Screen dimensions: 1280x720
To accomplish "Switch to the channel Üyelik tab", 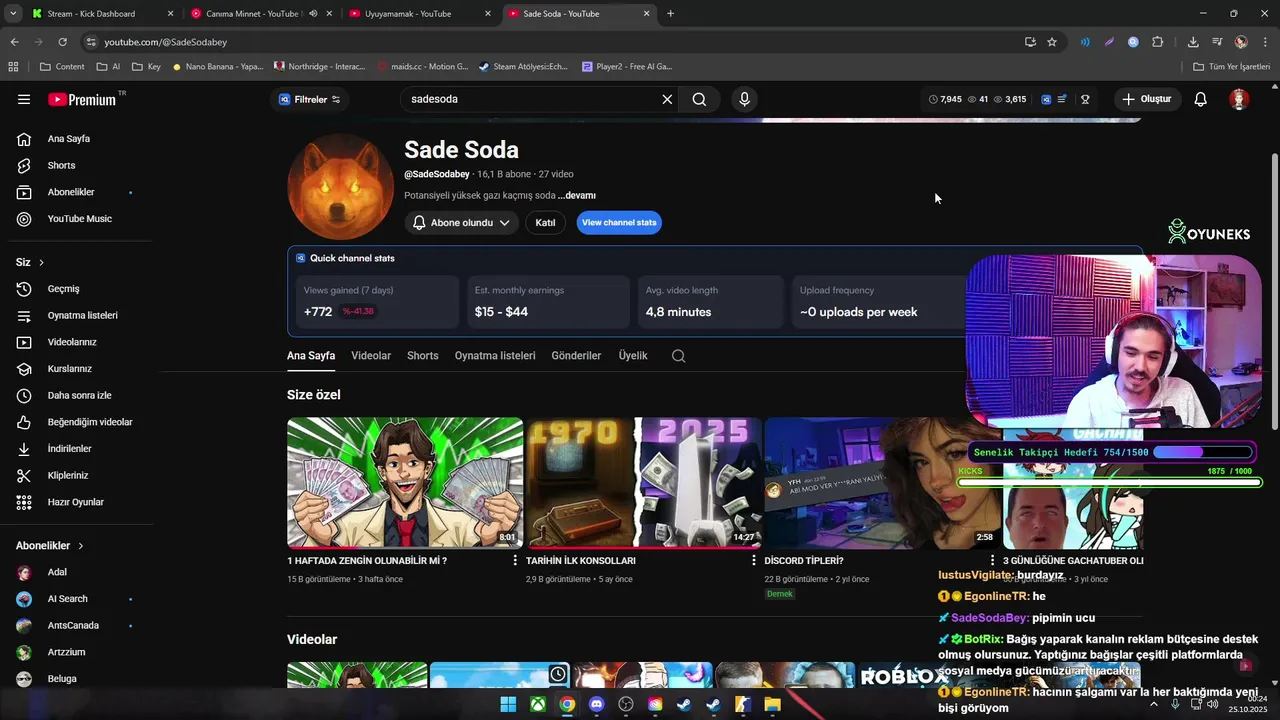I will [633, 356].
